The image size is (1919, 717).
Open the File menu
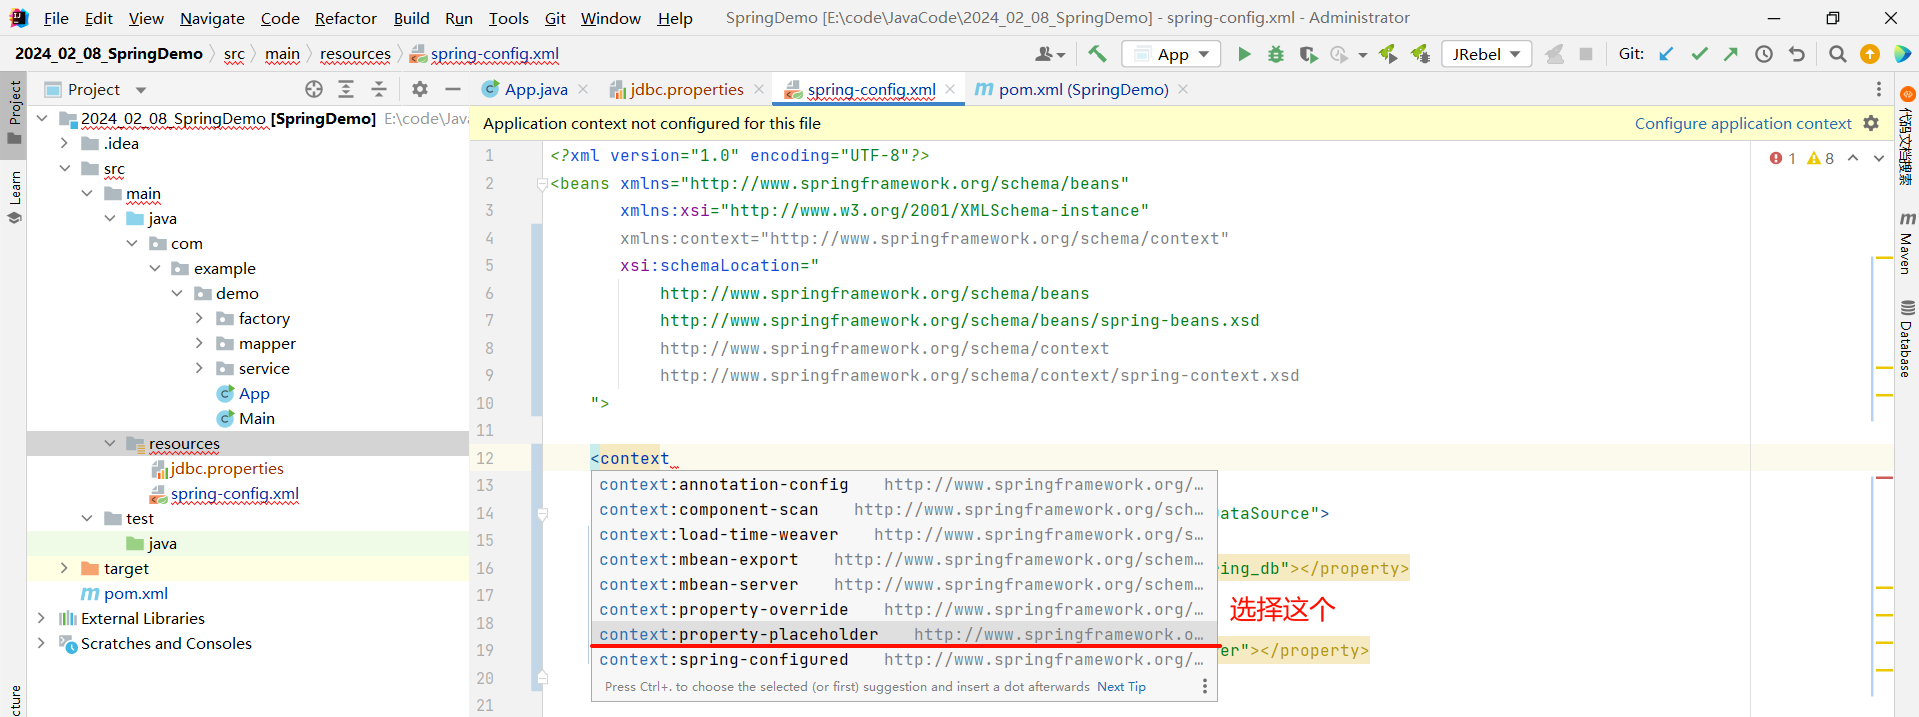point(56,18)
